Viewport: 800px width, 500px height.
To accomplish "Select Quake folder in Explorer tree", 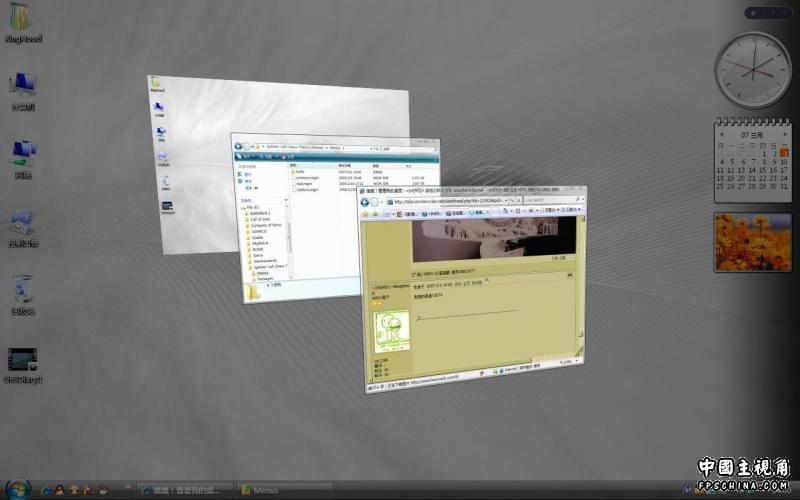I will click(257, 237).
